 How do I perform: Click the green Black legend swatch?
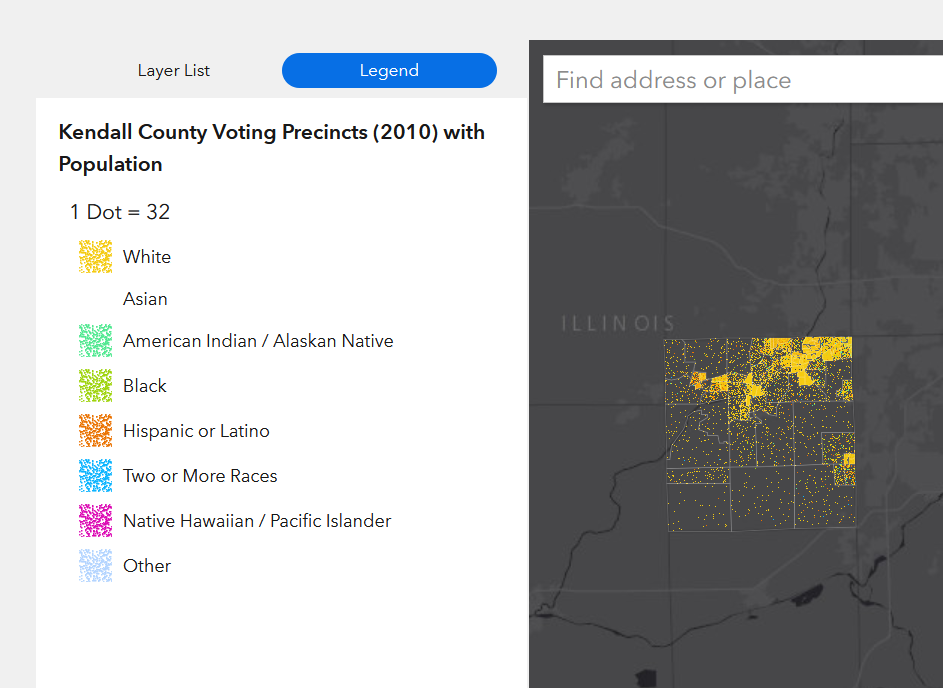click(95, 386)
